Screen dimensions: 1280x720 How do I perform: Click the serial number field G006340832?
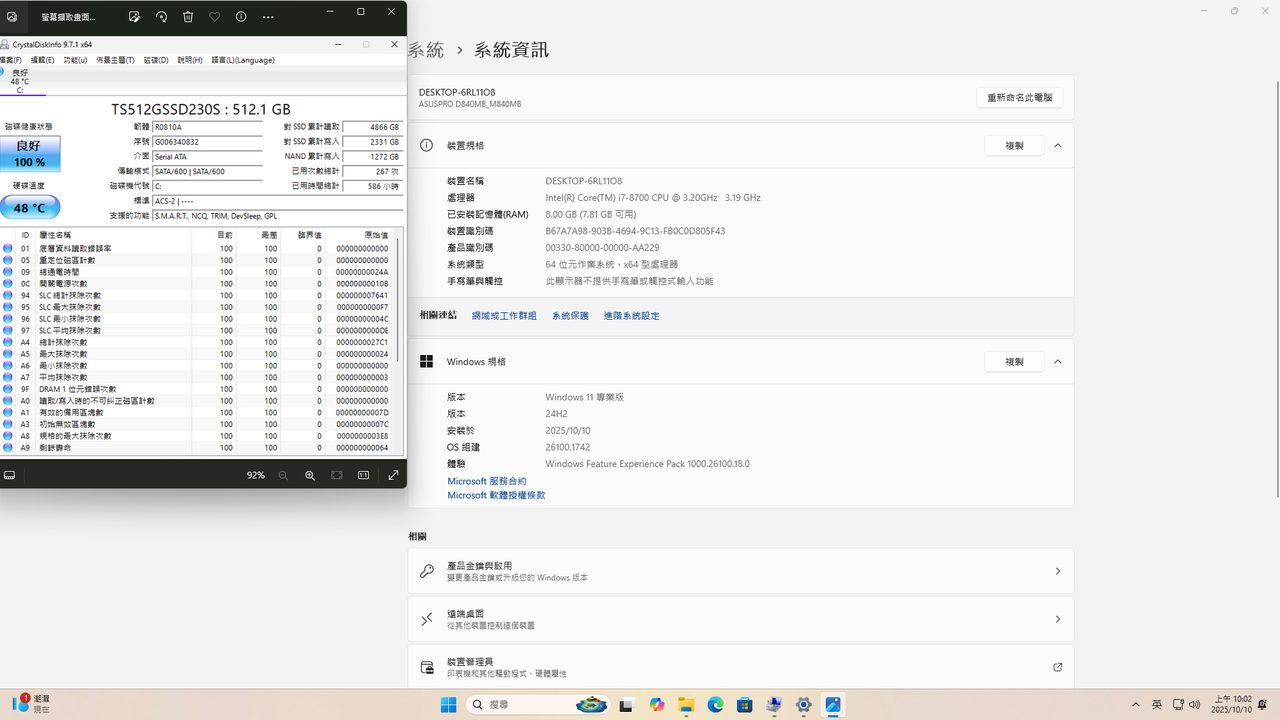click(208, 142)
